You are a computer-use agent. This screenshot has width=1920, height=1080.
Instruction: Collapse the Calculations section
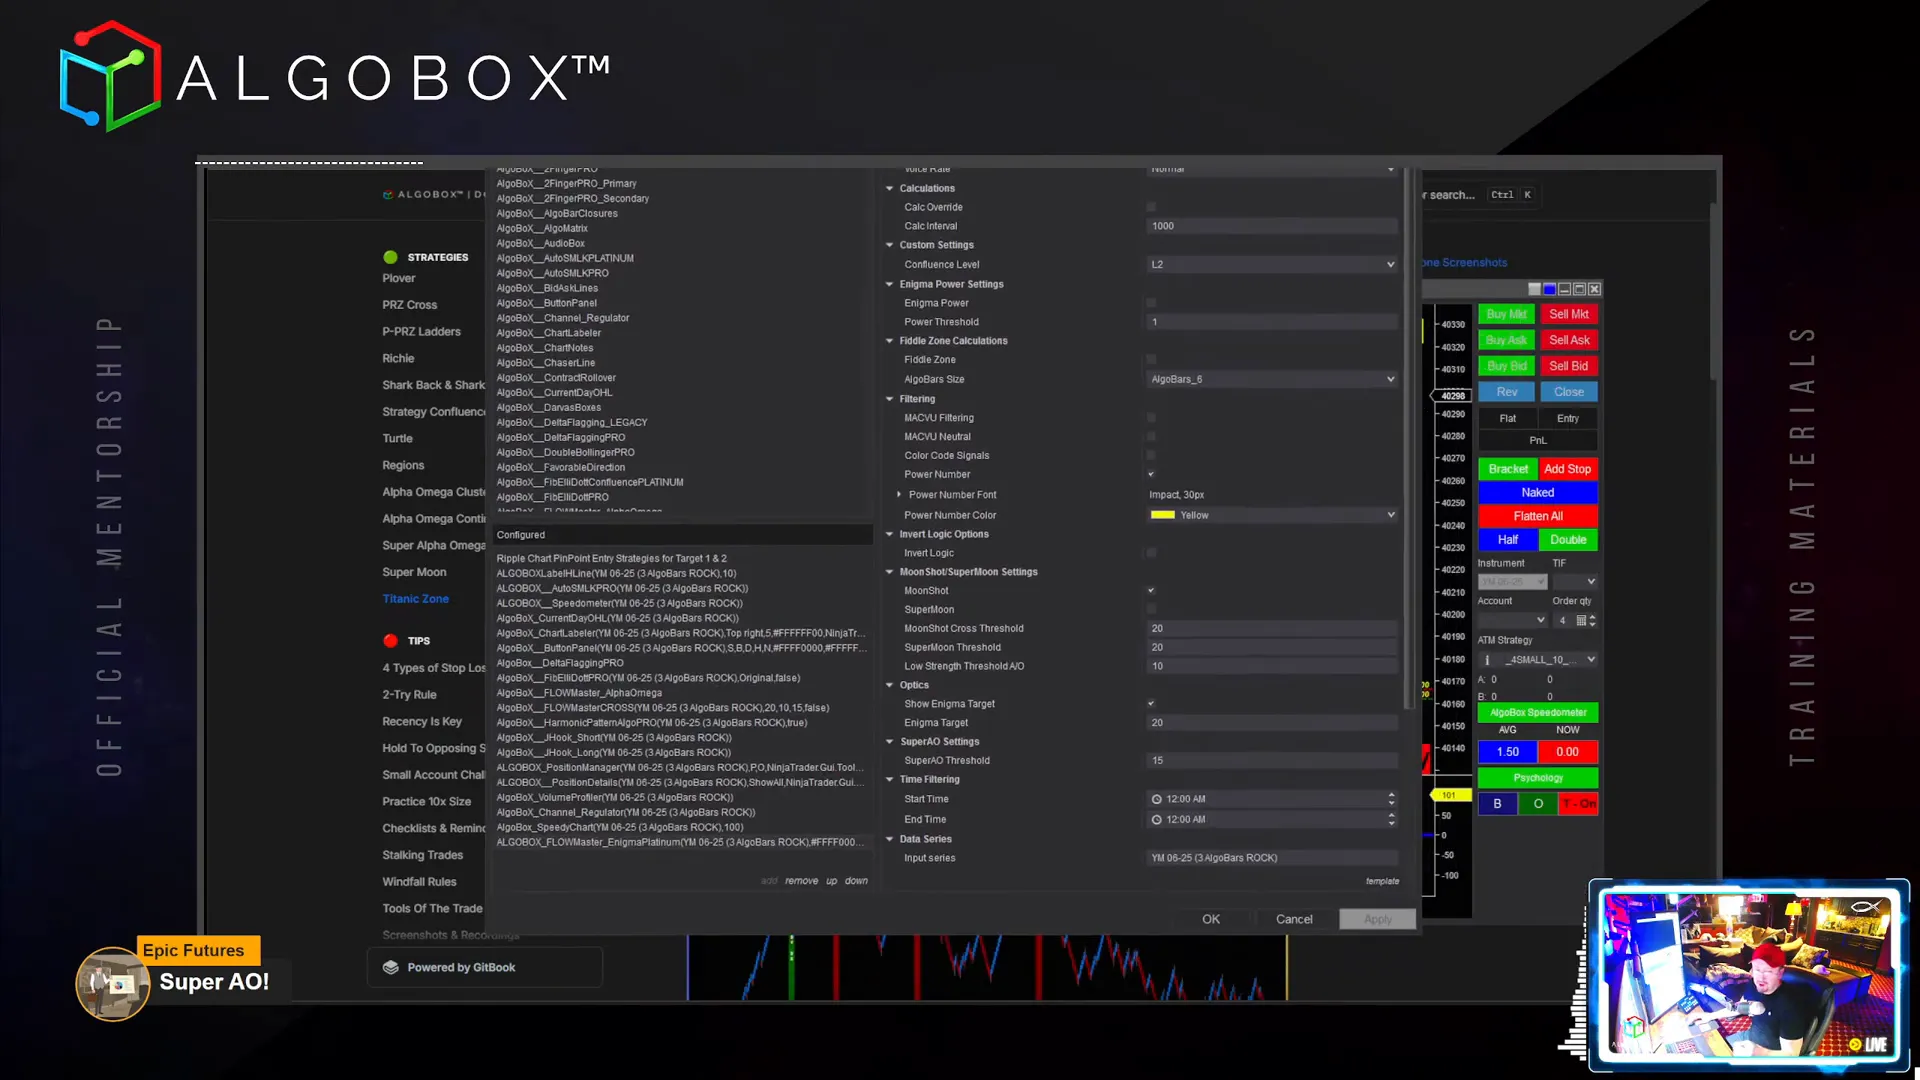pos(889,188)
